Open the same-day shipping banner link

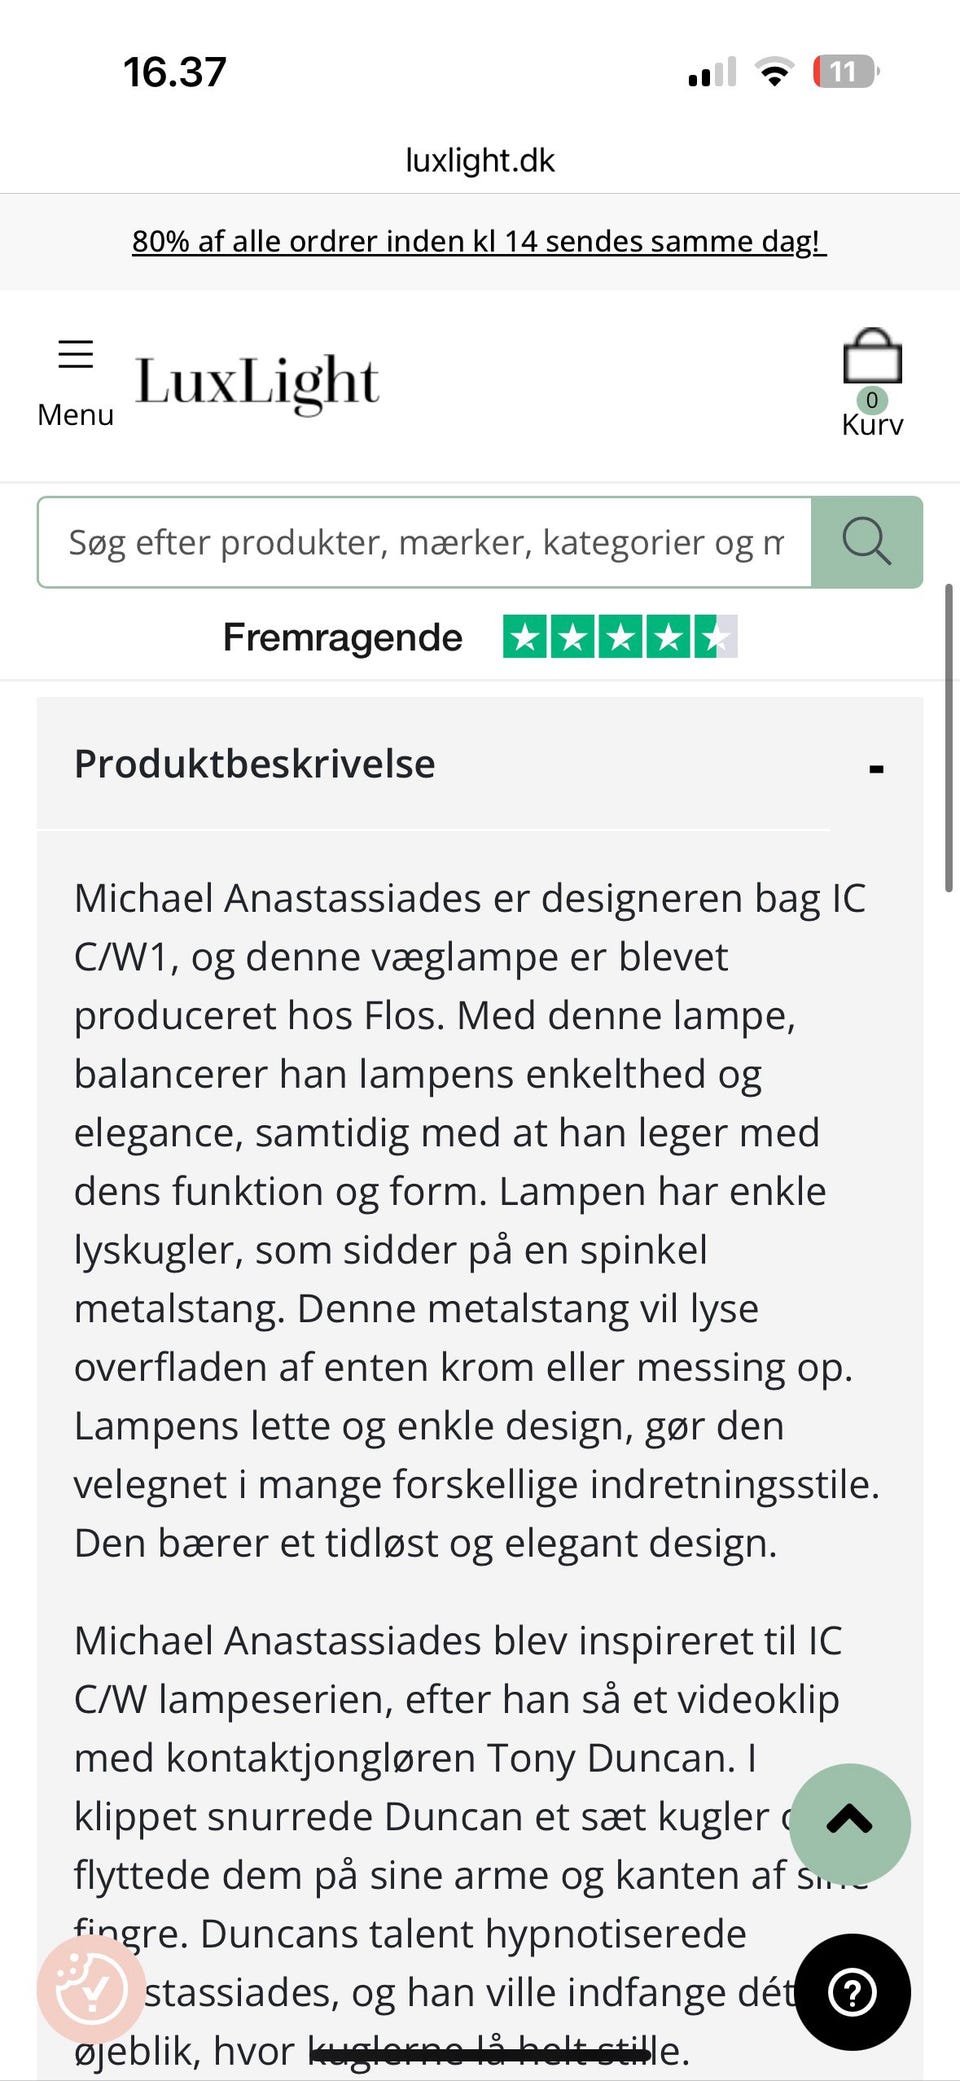pos(480,241)
